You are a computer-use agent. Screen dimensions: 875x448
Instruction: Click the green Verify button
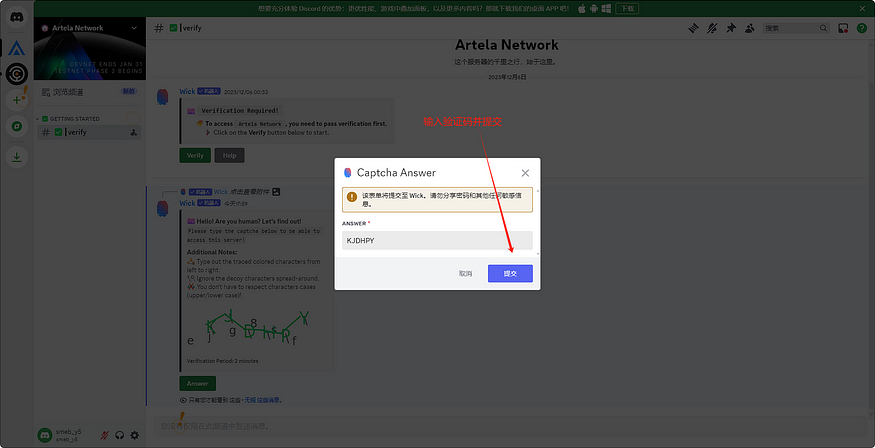click(x=195, y=155)
